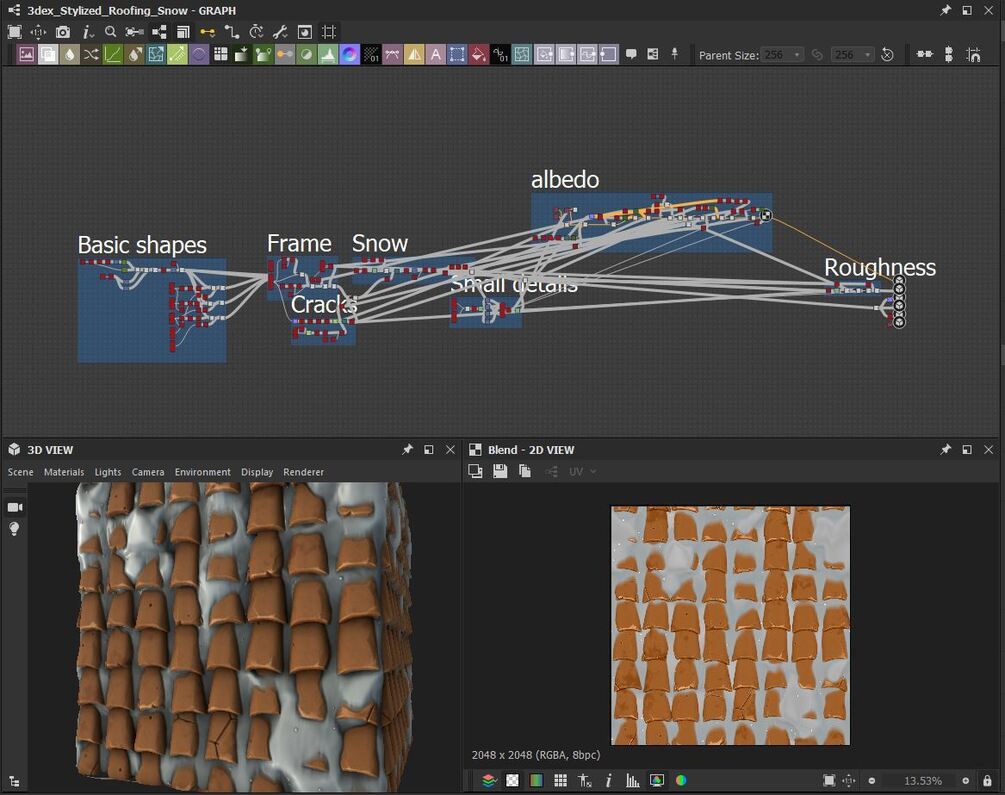Show histogram in the 2D view
1005x795 pixels.
633,780
